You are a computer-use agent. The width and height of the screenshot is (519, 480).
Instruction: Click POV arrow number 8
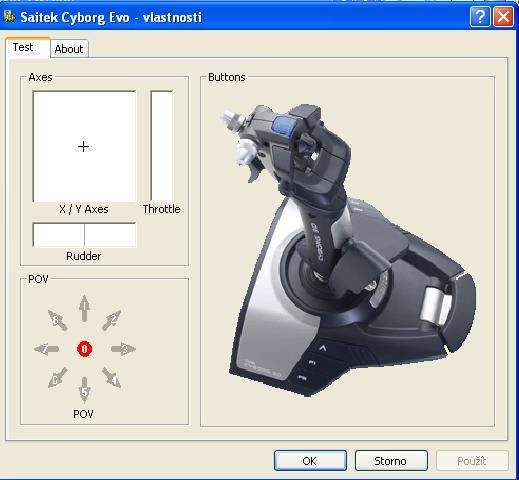pos(58,320)
